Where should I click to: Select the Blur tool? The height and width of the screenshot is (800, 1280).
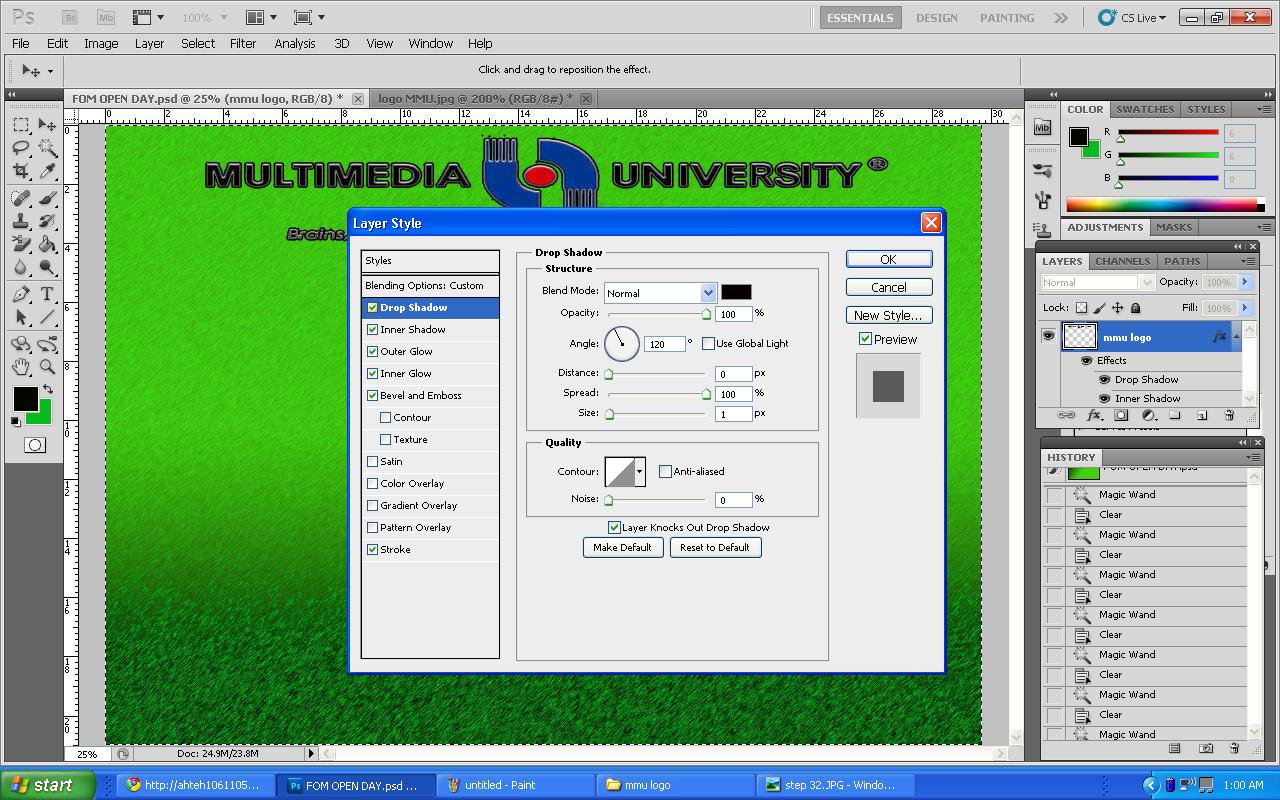click(x=21, y=267)
